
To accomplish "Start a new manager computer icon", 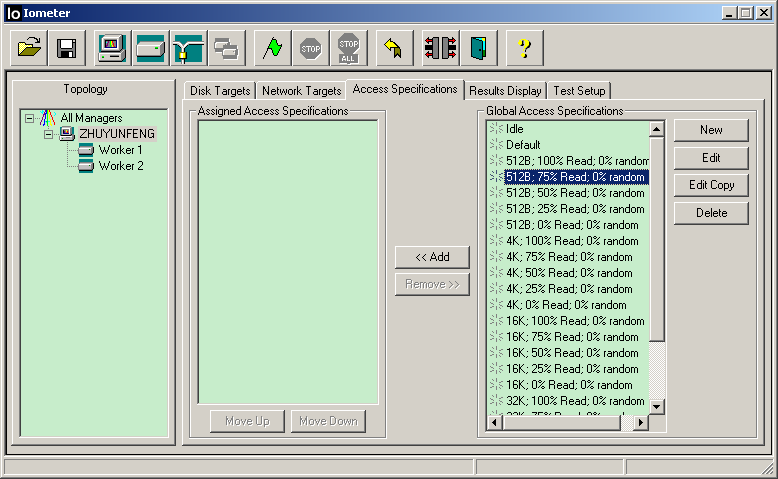I will tap(113, 48).
